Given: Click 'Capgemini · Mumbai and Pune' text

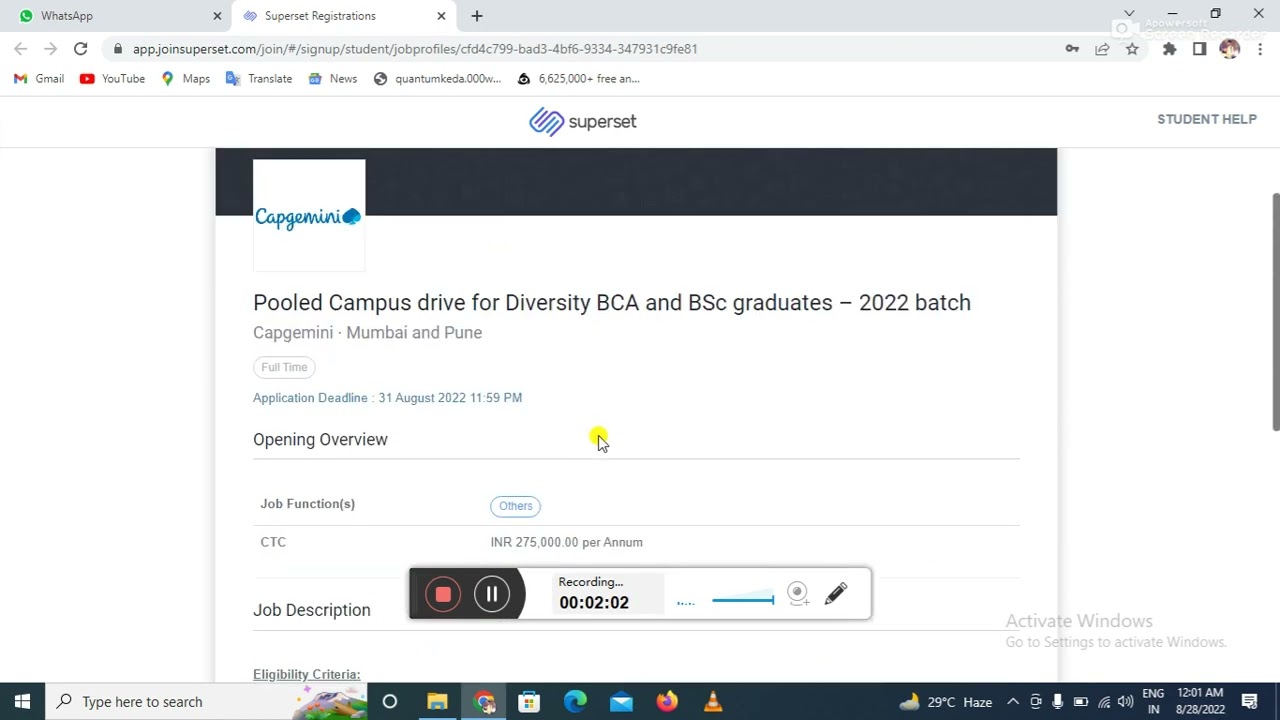Looking at the screenshot, I should click(x=367, y=333).
